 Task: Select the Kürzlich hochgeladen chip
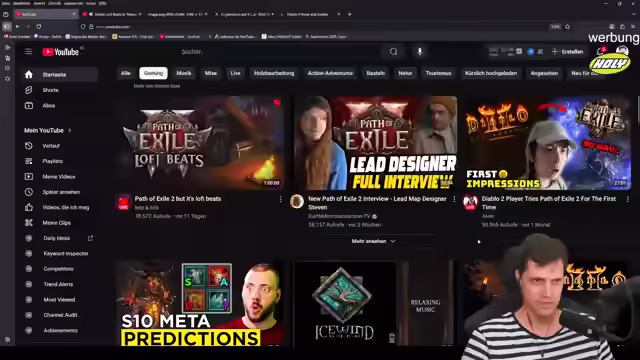click(x=491, y=73)
